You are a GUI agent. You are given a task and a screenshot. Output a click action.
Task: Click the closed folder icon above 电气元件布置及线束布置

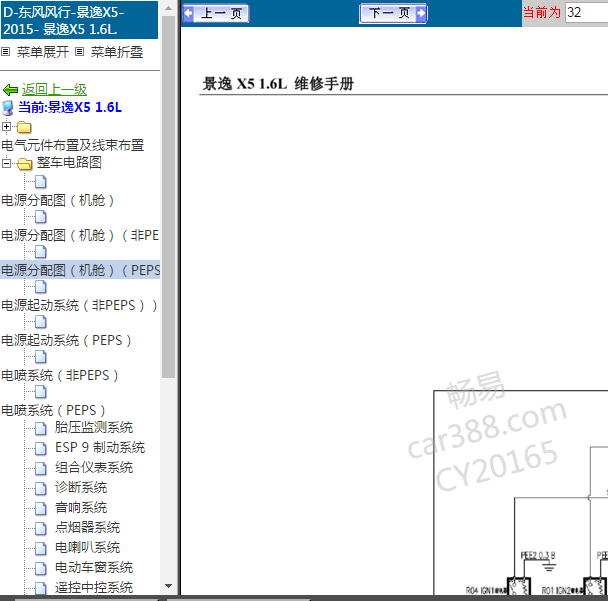(x=24, y=127)
